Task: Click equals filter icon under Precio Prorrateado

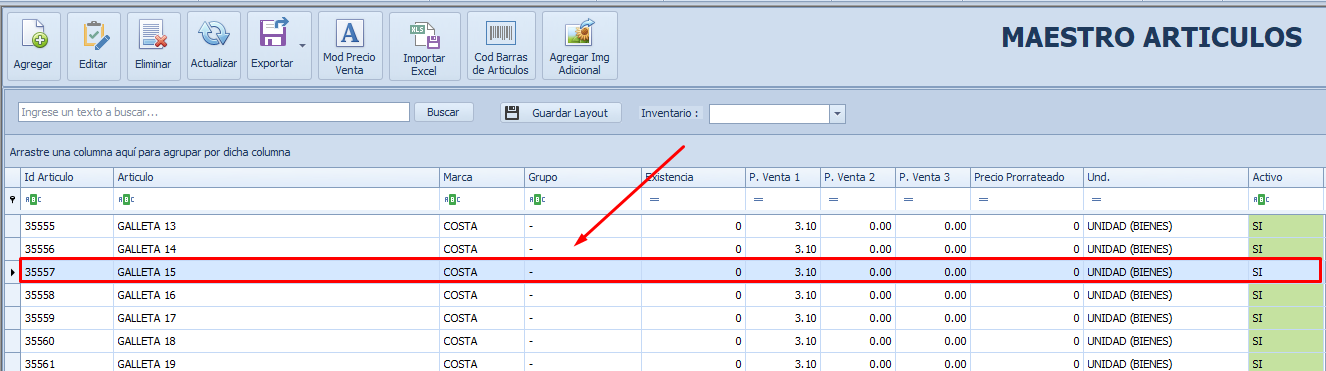Action: (x=983, y=200)
